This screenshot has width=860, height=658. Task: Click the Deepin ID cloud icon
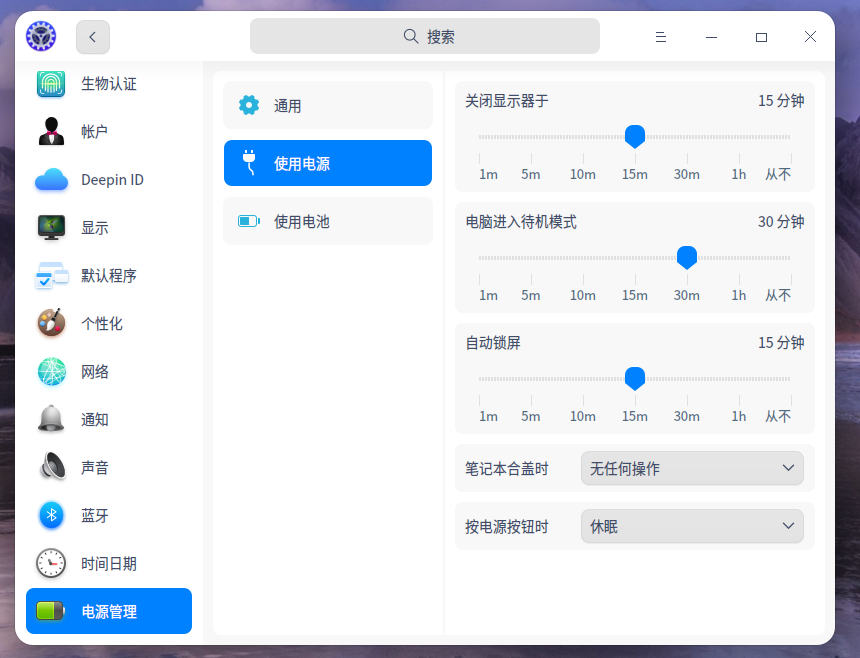52,180
